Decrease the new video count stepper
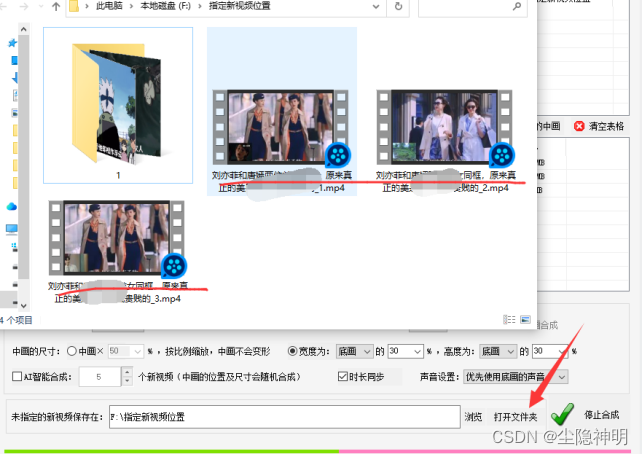 pos(127,381)
